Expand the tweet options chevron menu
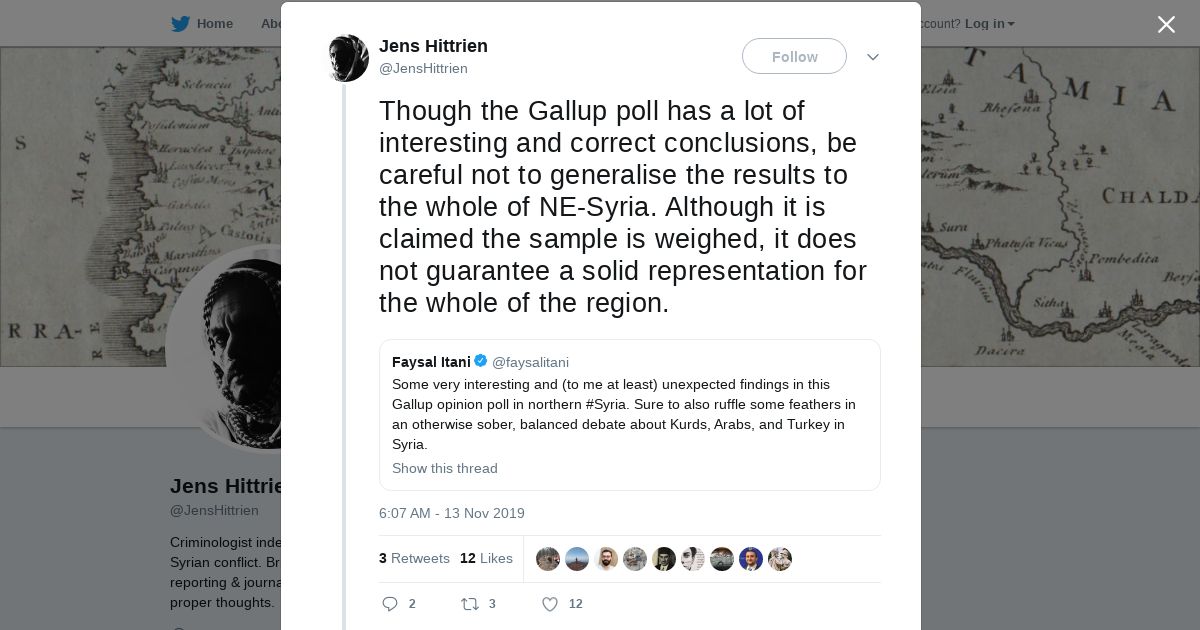Screen dimensions: 1200x630 (x=873, y=57)
